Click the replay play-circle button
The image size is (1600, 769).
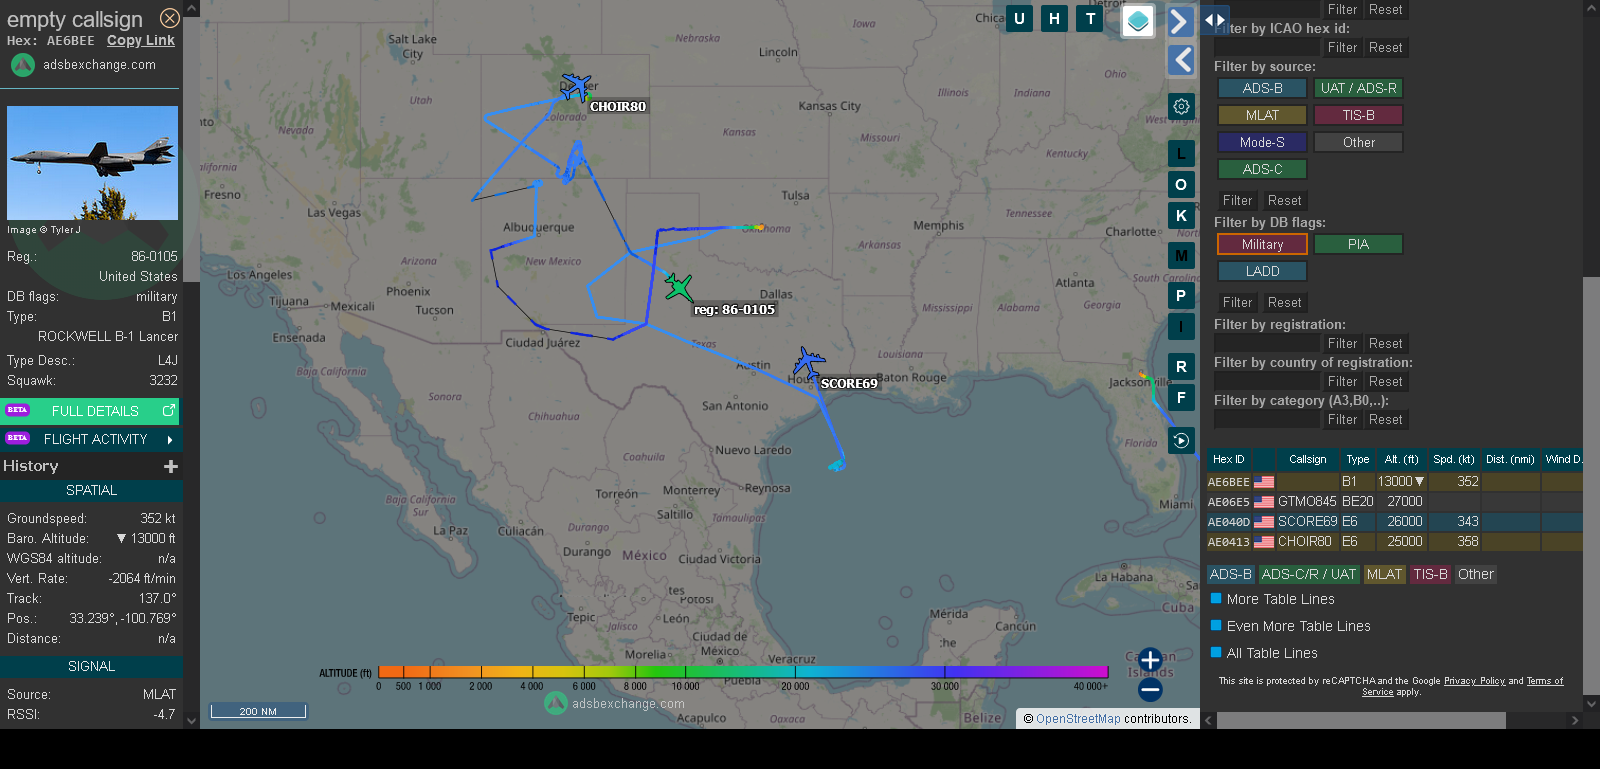[1181, 440]
